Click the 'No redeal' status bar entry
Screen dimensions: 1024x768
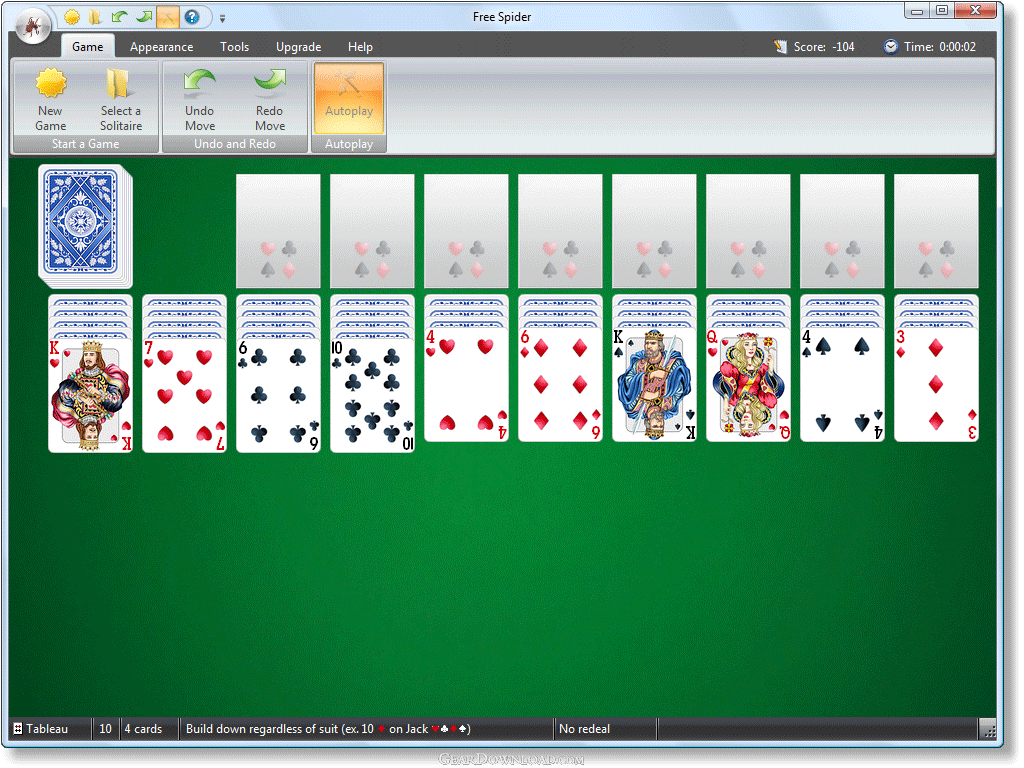click(x=584, y=728)
